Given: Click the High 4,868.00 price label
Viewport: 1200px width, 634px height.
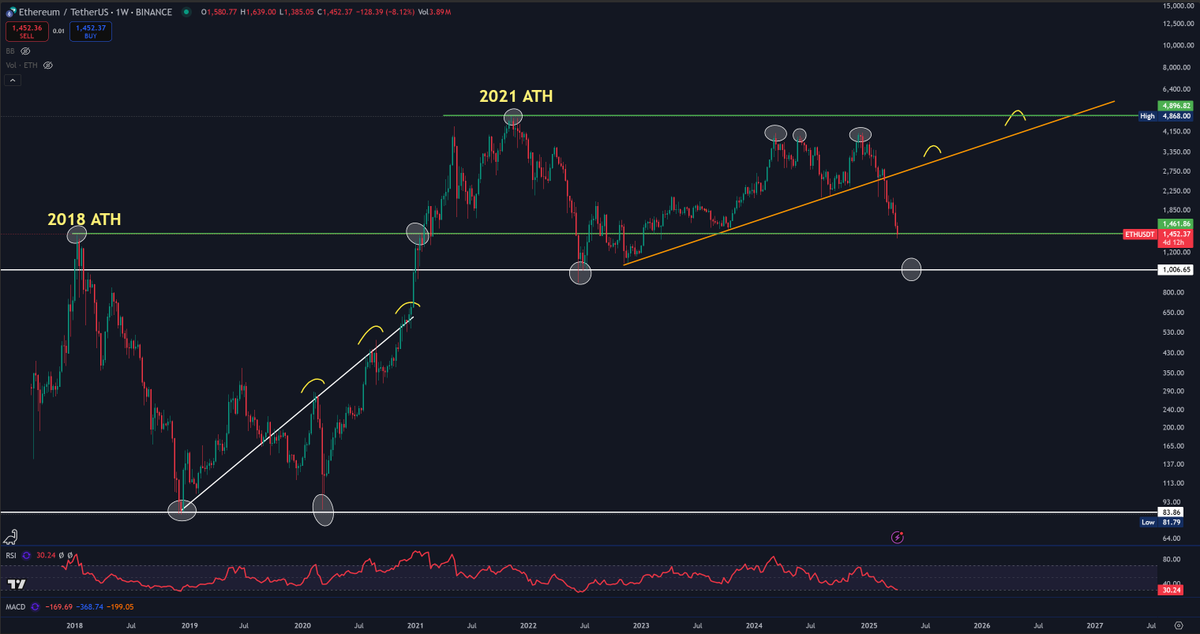Looking at the screenshot, I should [x=1166, y=115].
